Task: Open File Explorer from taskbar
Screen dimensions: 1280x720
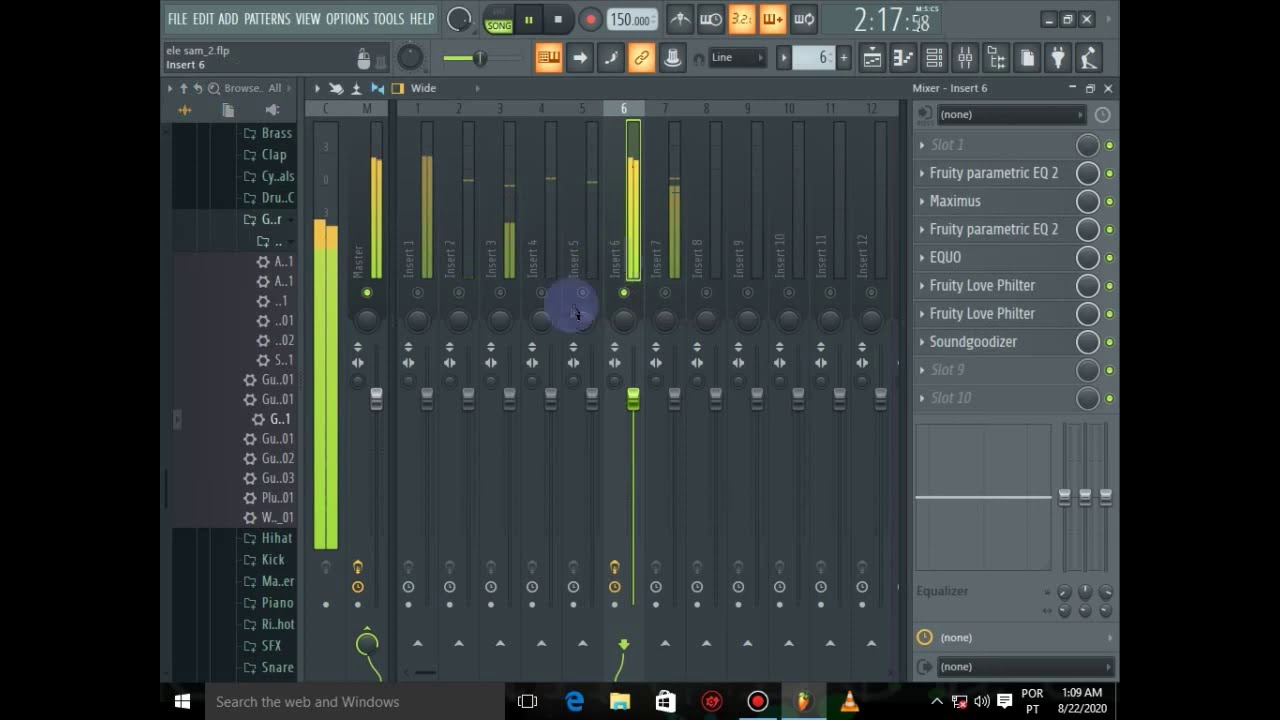Action: pos(620,702)
